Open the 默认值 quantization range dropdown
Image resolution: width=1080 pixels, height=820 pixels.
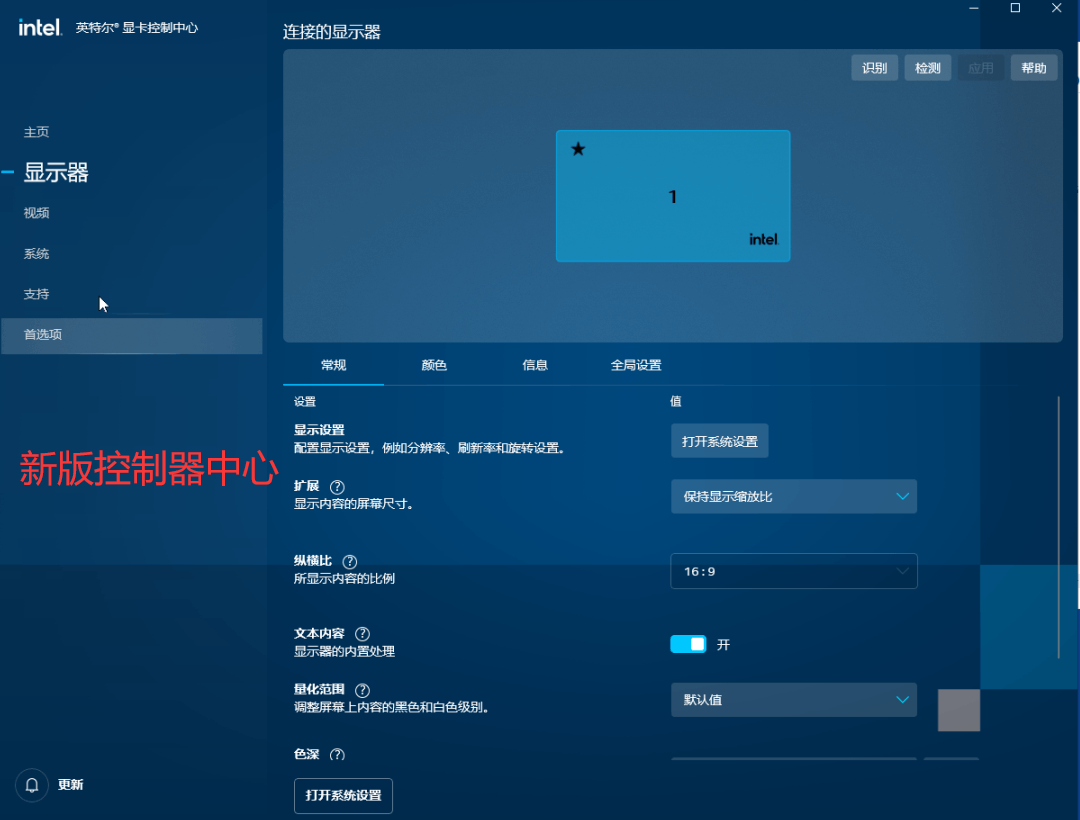point(793,700)
